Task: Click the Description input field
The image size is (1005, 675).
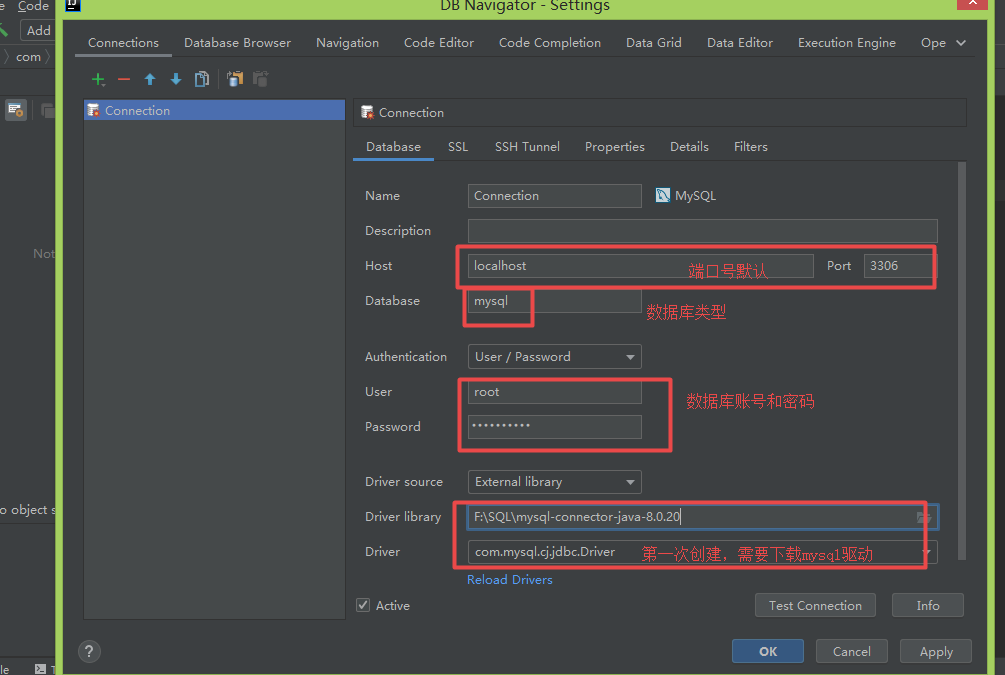Action: [x=702, y=231]
